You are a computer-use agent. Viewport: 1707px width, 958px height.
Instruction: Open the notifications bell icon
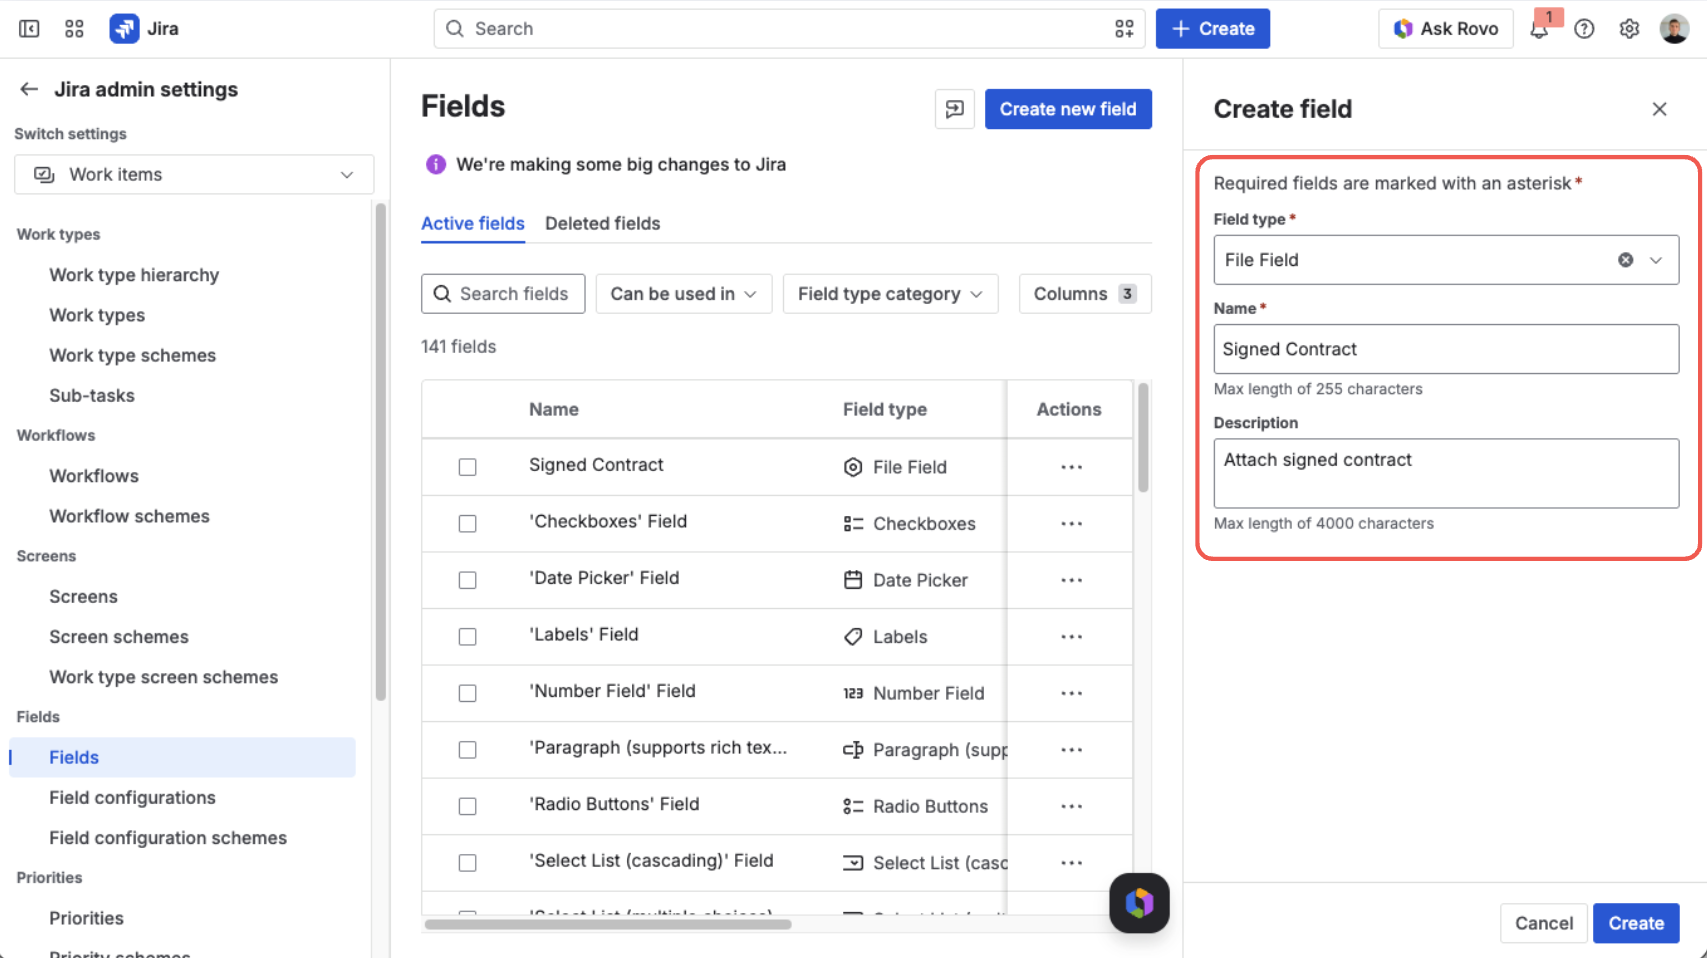1539,29
